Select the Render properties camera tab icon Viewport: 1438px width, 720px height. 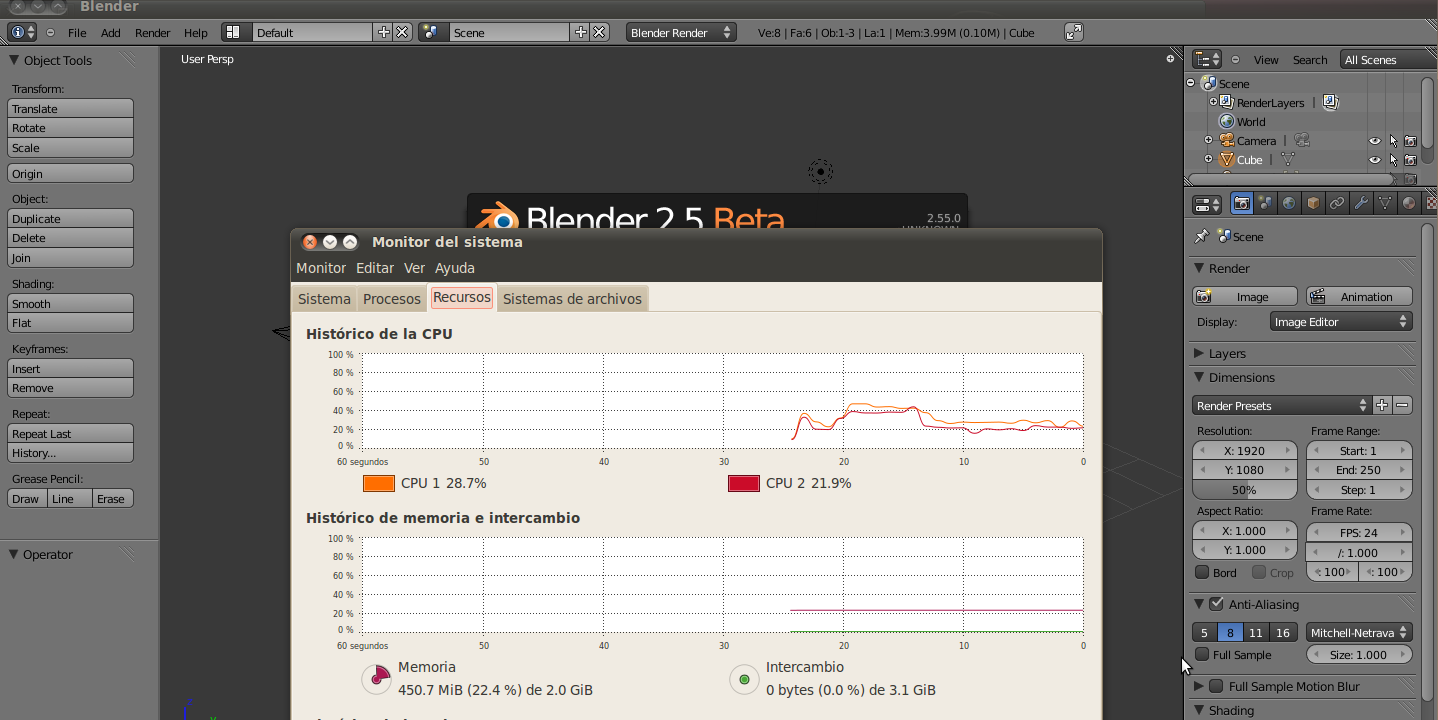[1242, 204]
